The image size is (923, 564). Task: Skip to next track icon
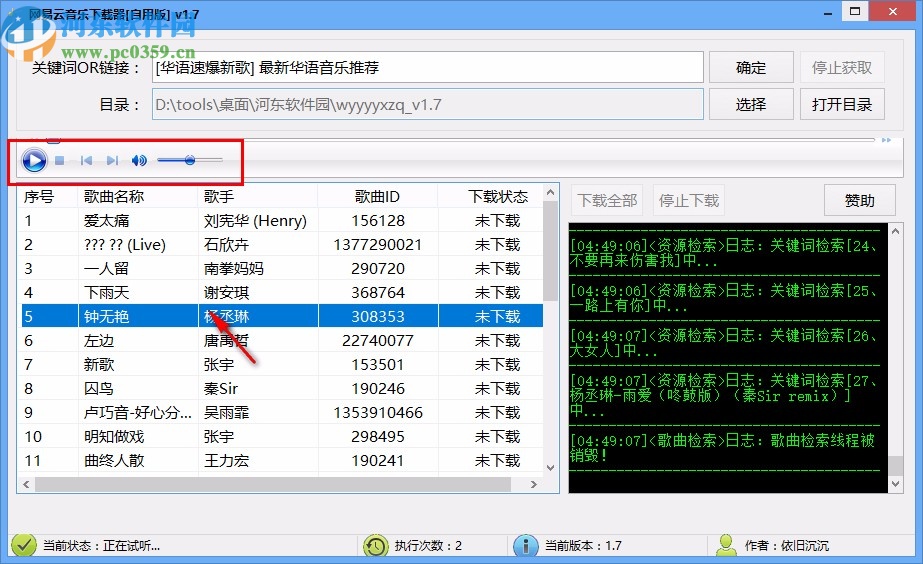pos(112,160)
